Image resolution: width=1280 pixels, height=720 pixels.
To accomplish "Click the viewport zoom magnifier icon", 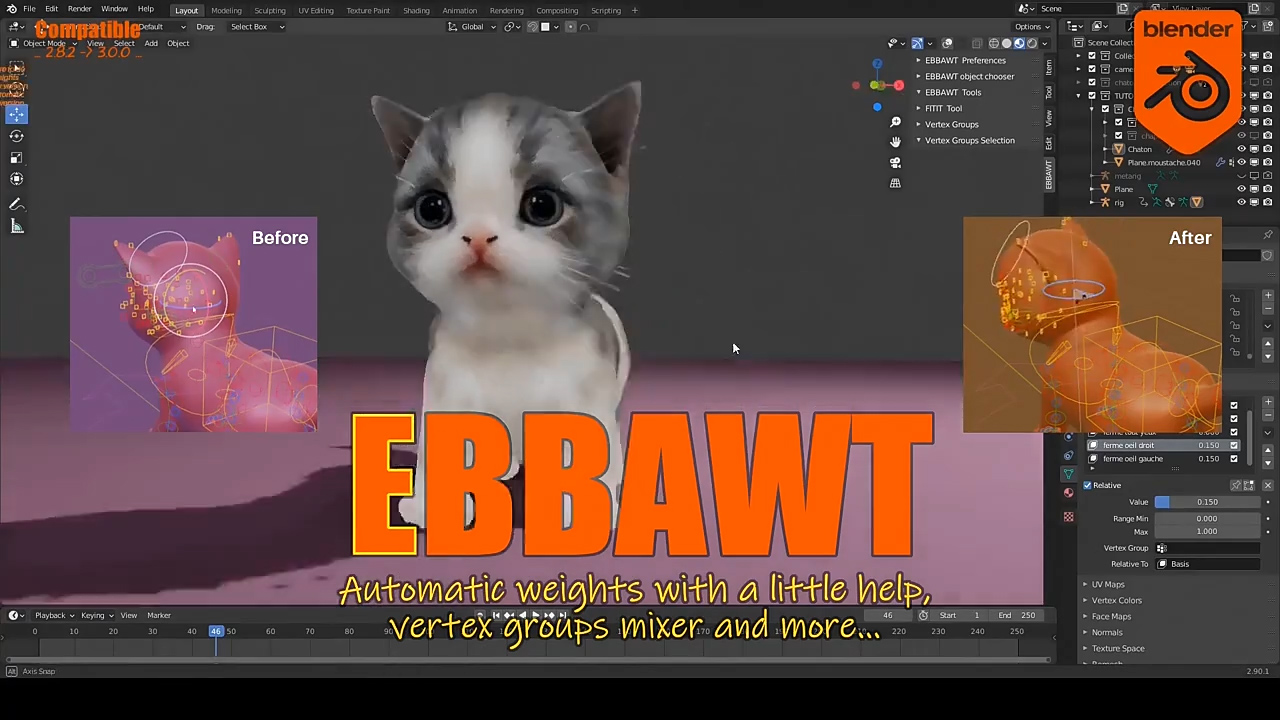I will [x=895, y=122].
